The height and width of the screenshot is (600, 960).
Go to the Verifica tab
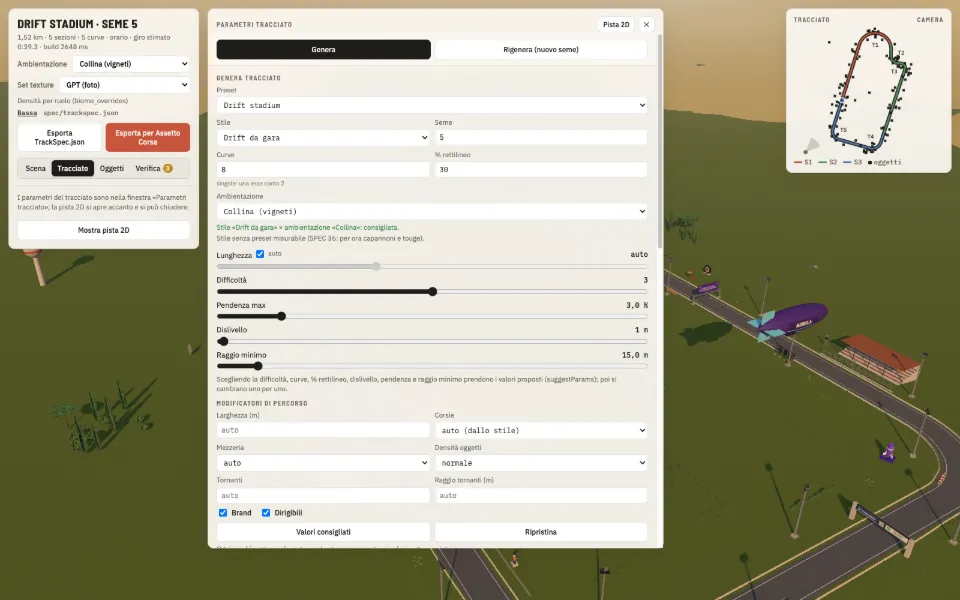153,168
